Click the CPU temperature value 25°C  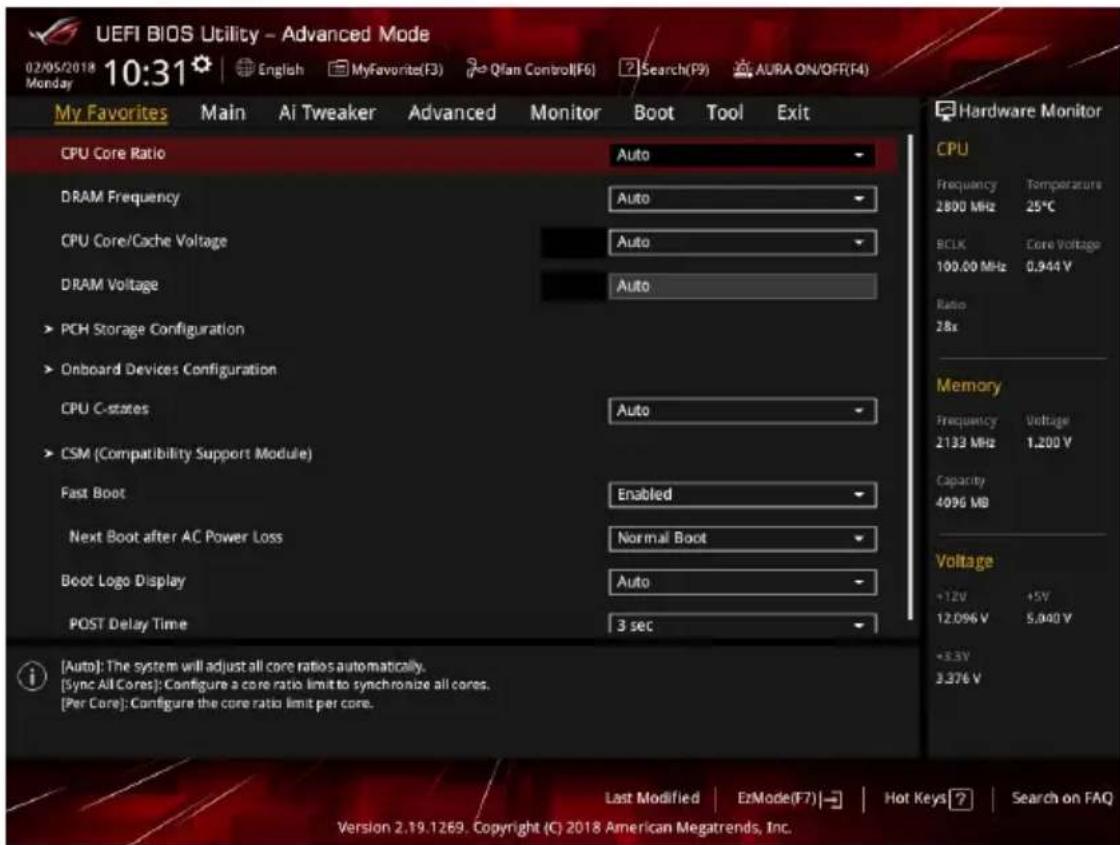[1041, 207]
